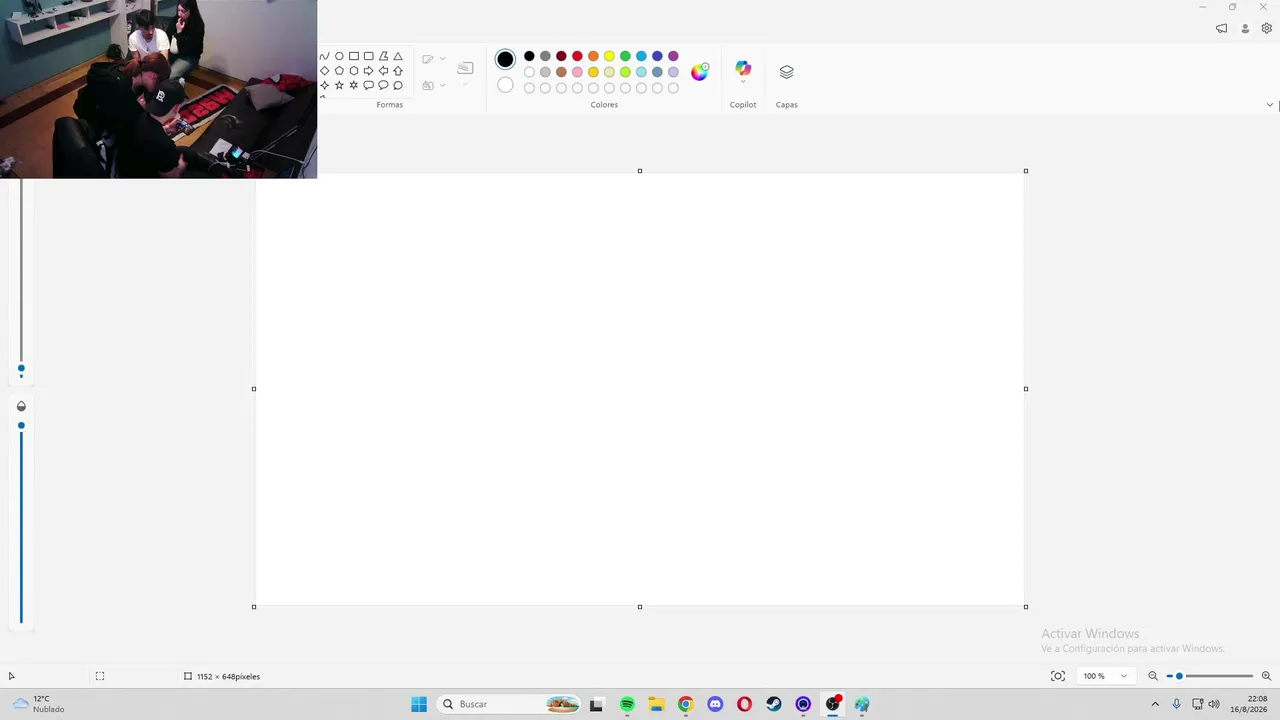Select the triangle shape
The height and width of the screenshot is (720, 1280).
398,57
